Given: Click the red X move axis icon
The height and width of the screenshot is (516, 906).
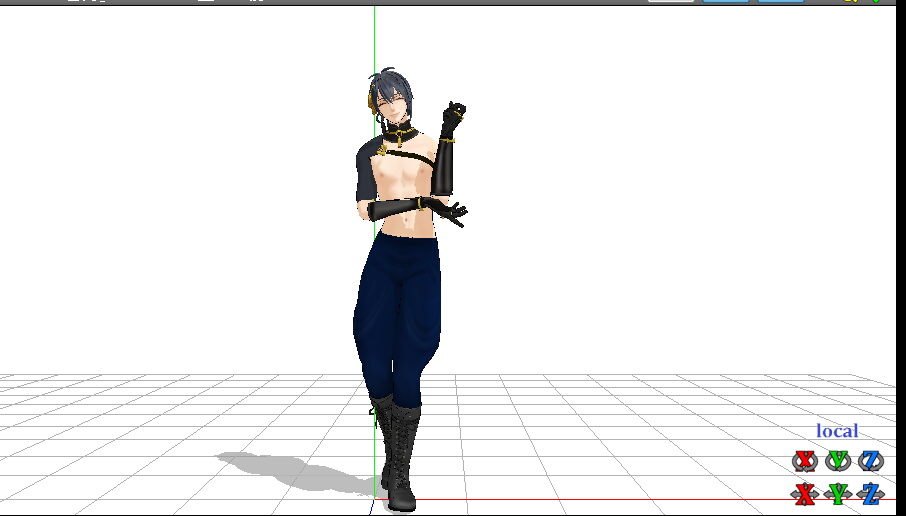Looking at the screenshot, I should coord(805,494).
